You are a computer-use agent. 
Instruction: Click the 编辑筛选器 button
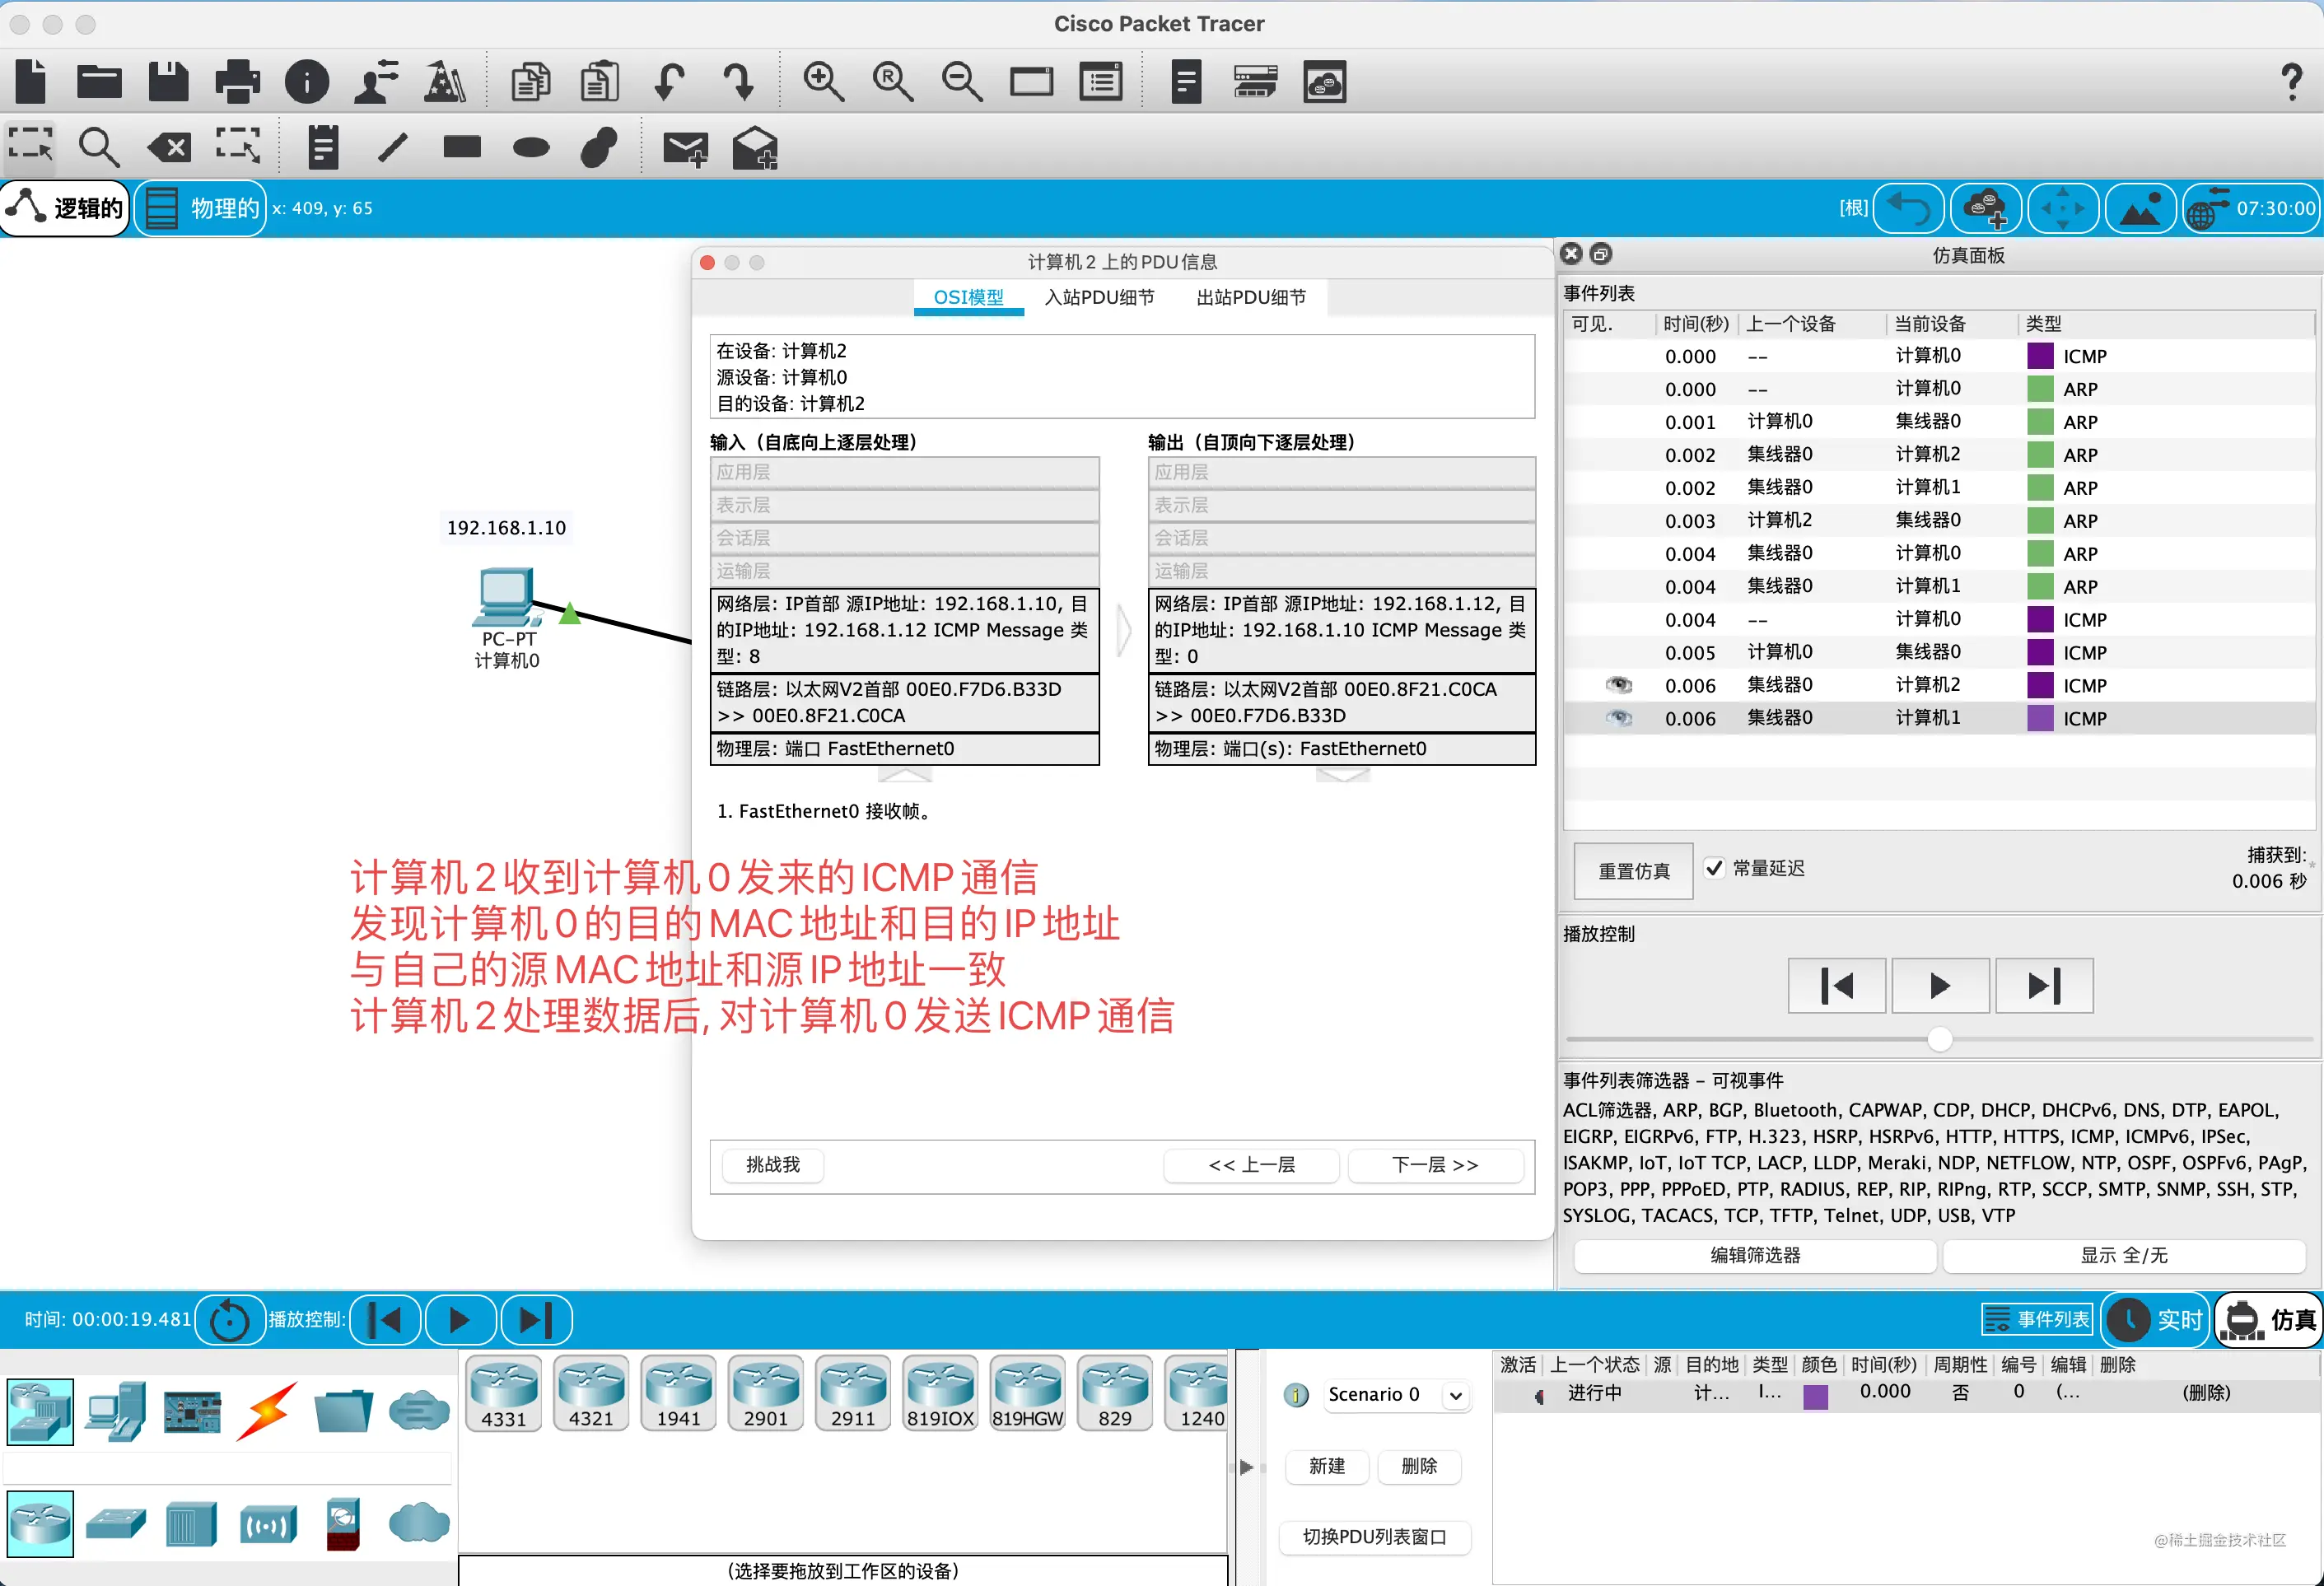[x=1755, y=1255]
